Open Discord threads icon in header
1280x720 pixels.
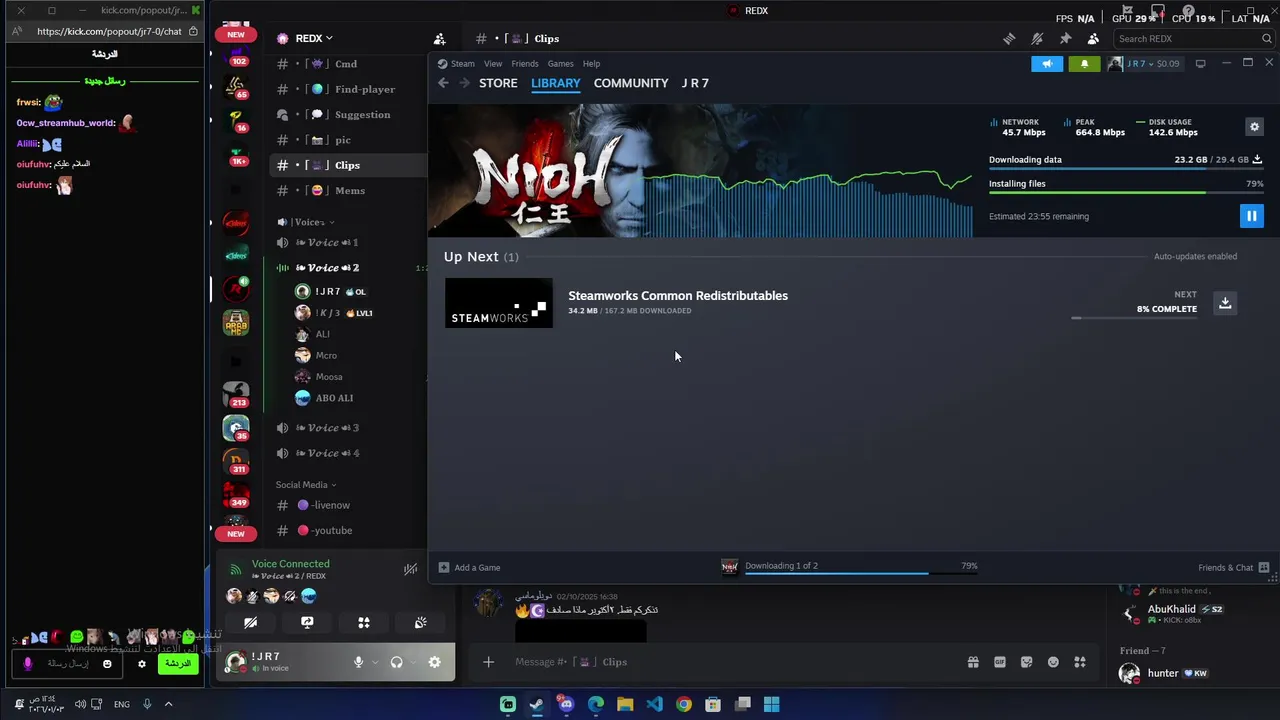click(x=1009, y=39)
